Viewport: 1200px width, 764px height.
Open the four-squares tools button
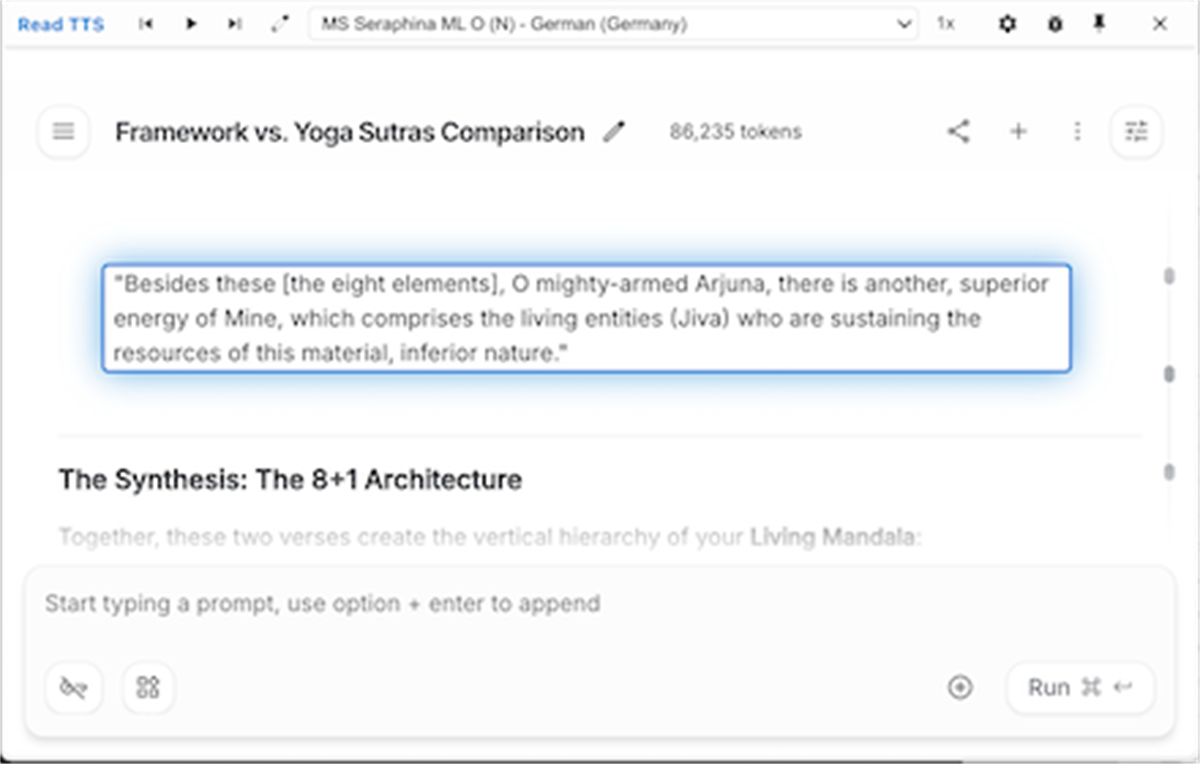click(x=148, y=687)
